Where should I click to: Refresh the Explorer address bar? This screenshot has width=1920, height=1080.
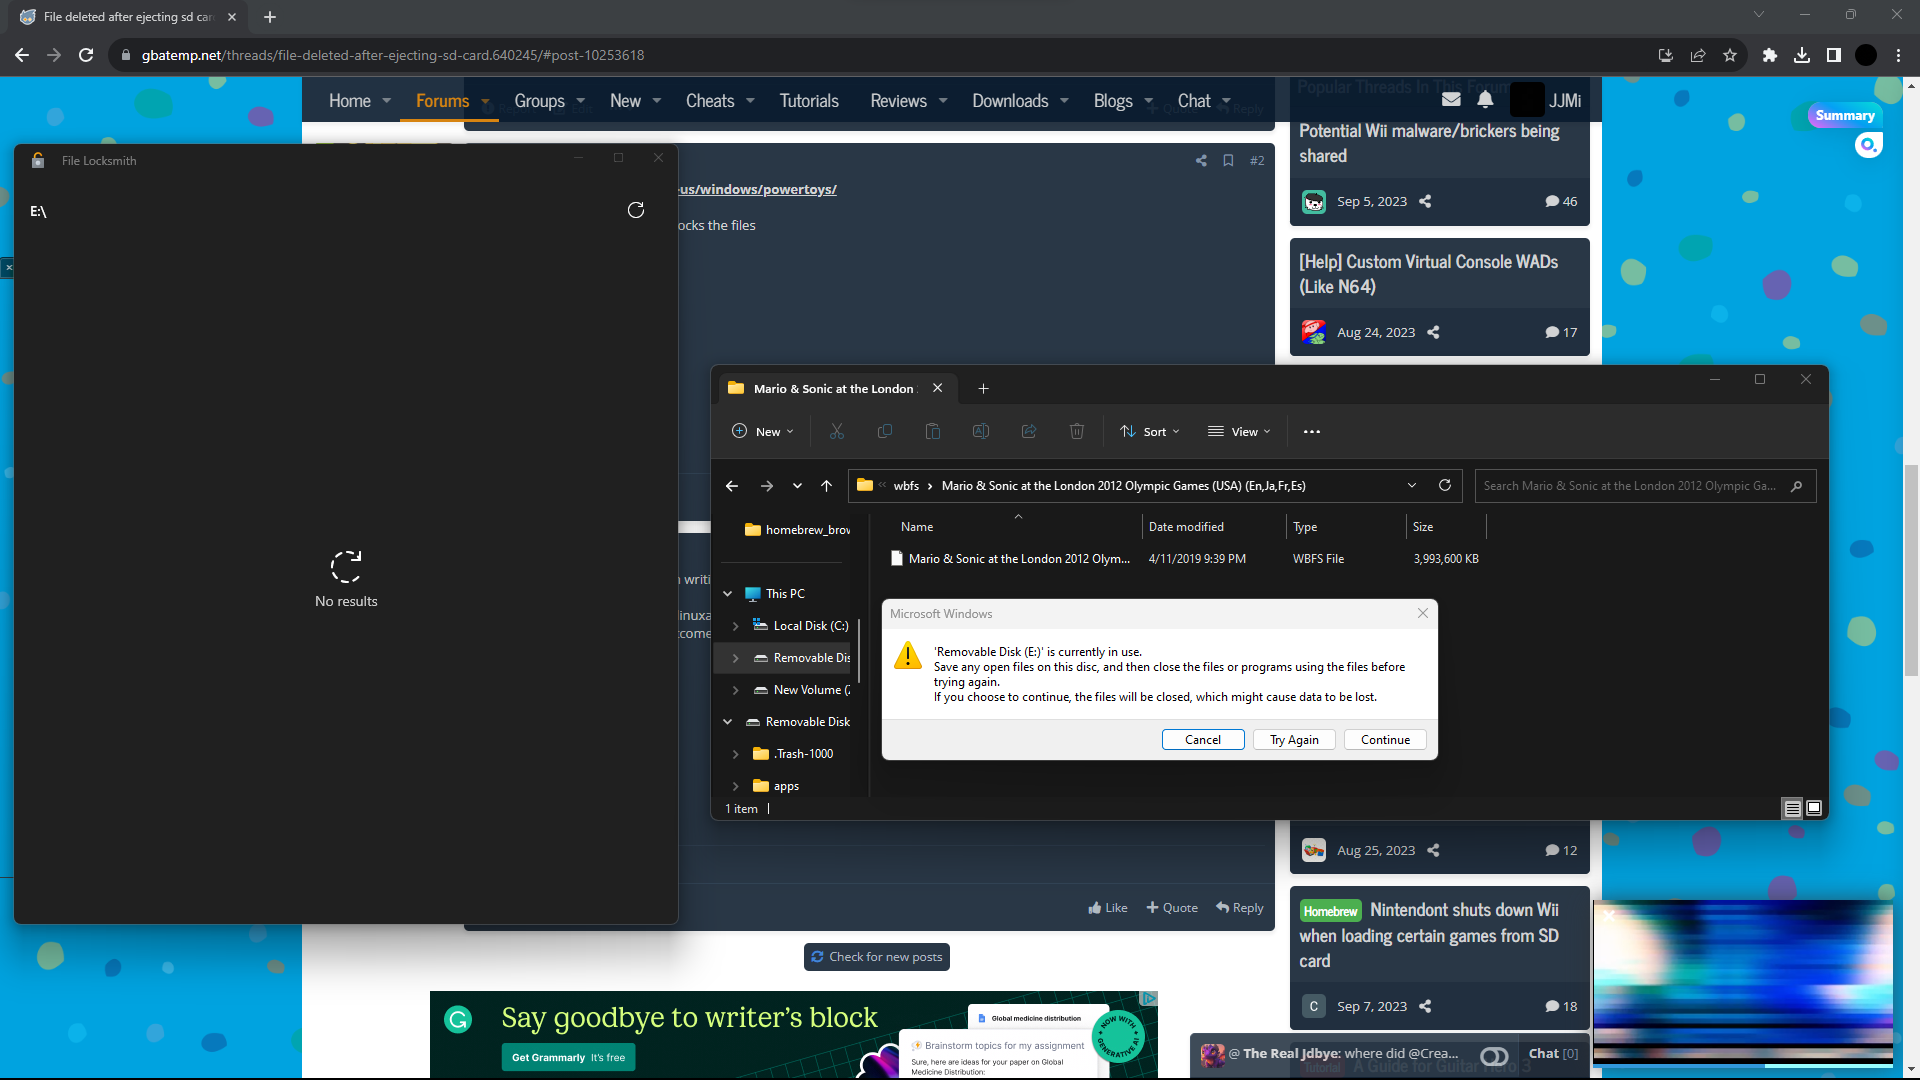pos(1445,485)
